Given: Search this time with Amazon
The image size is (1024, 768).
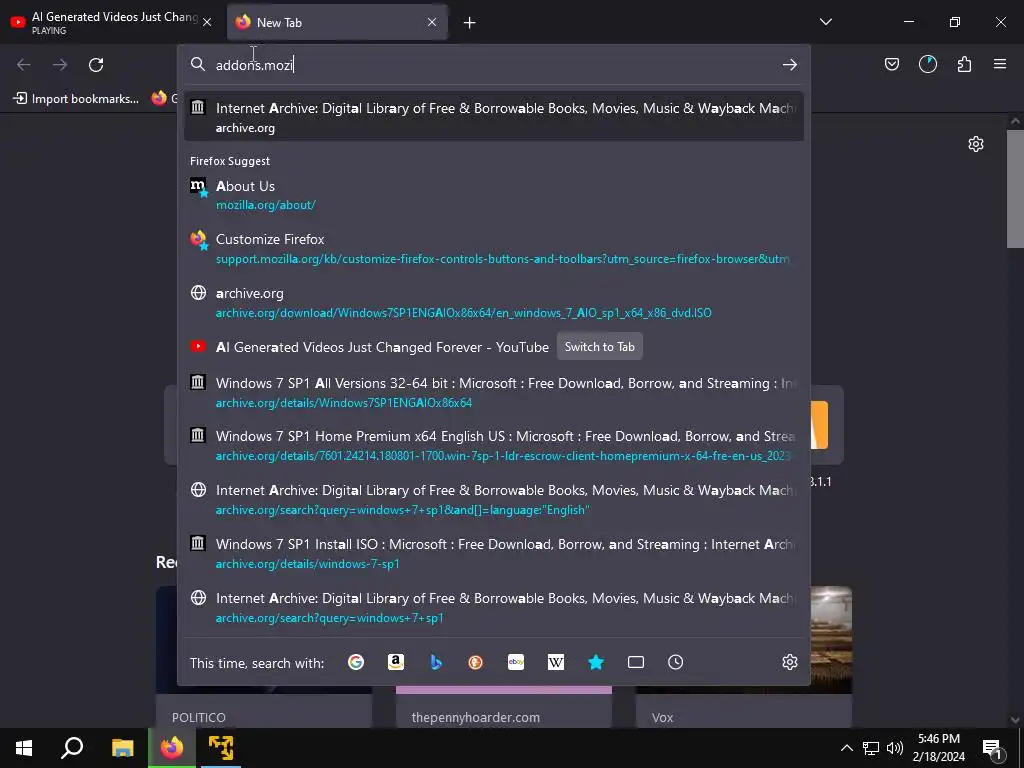Looking at the screenshot, I should coord(396,662).
